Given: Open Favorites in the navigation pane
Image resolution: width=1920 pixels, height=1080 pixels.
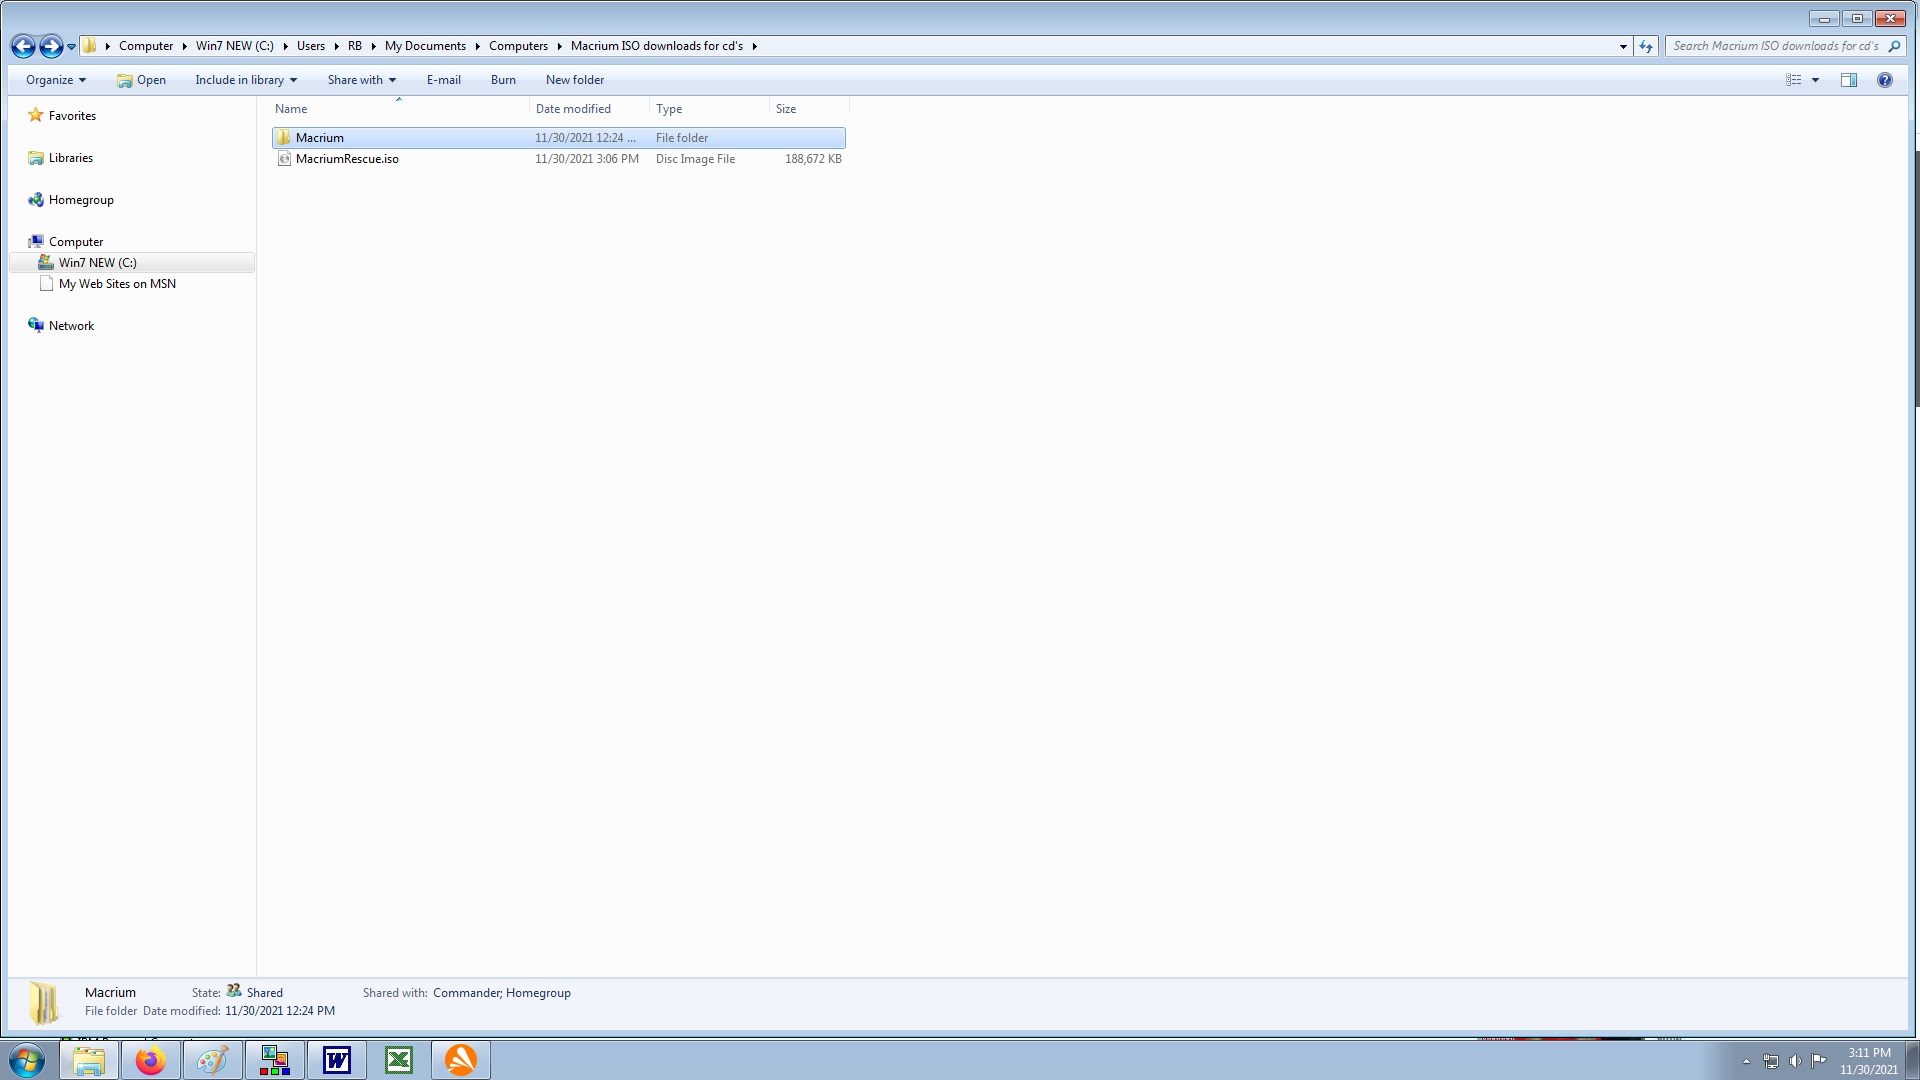Looking at the screenshot, I should pos(72,116).
